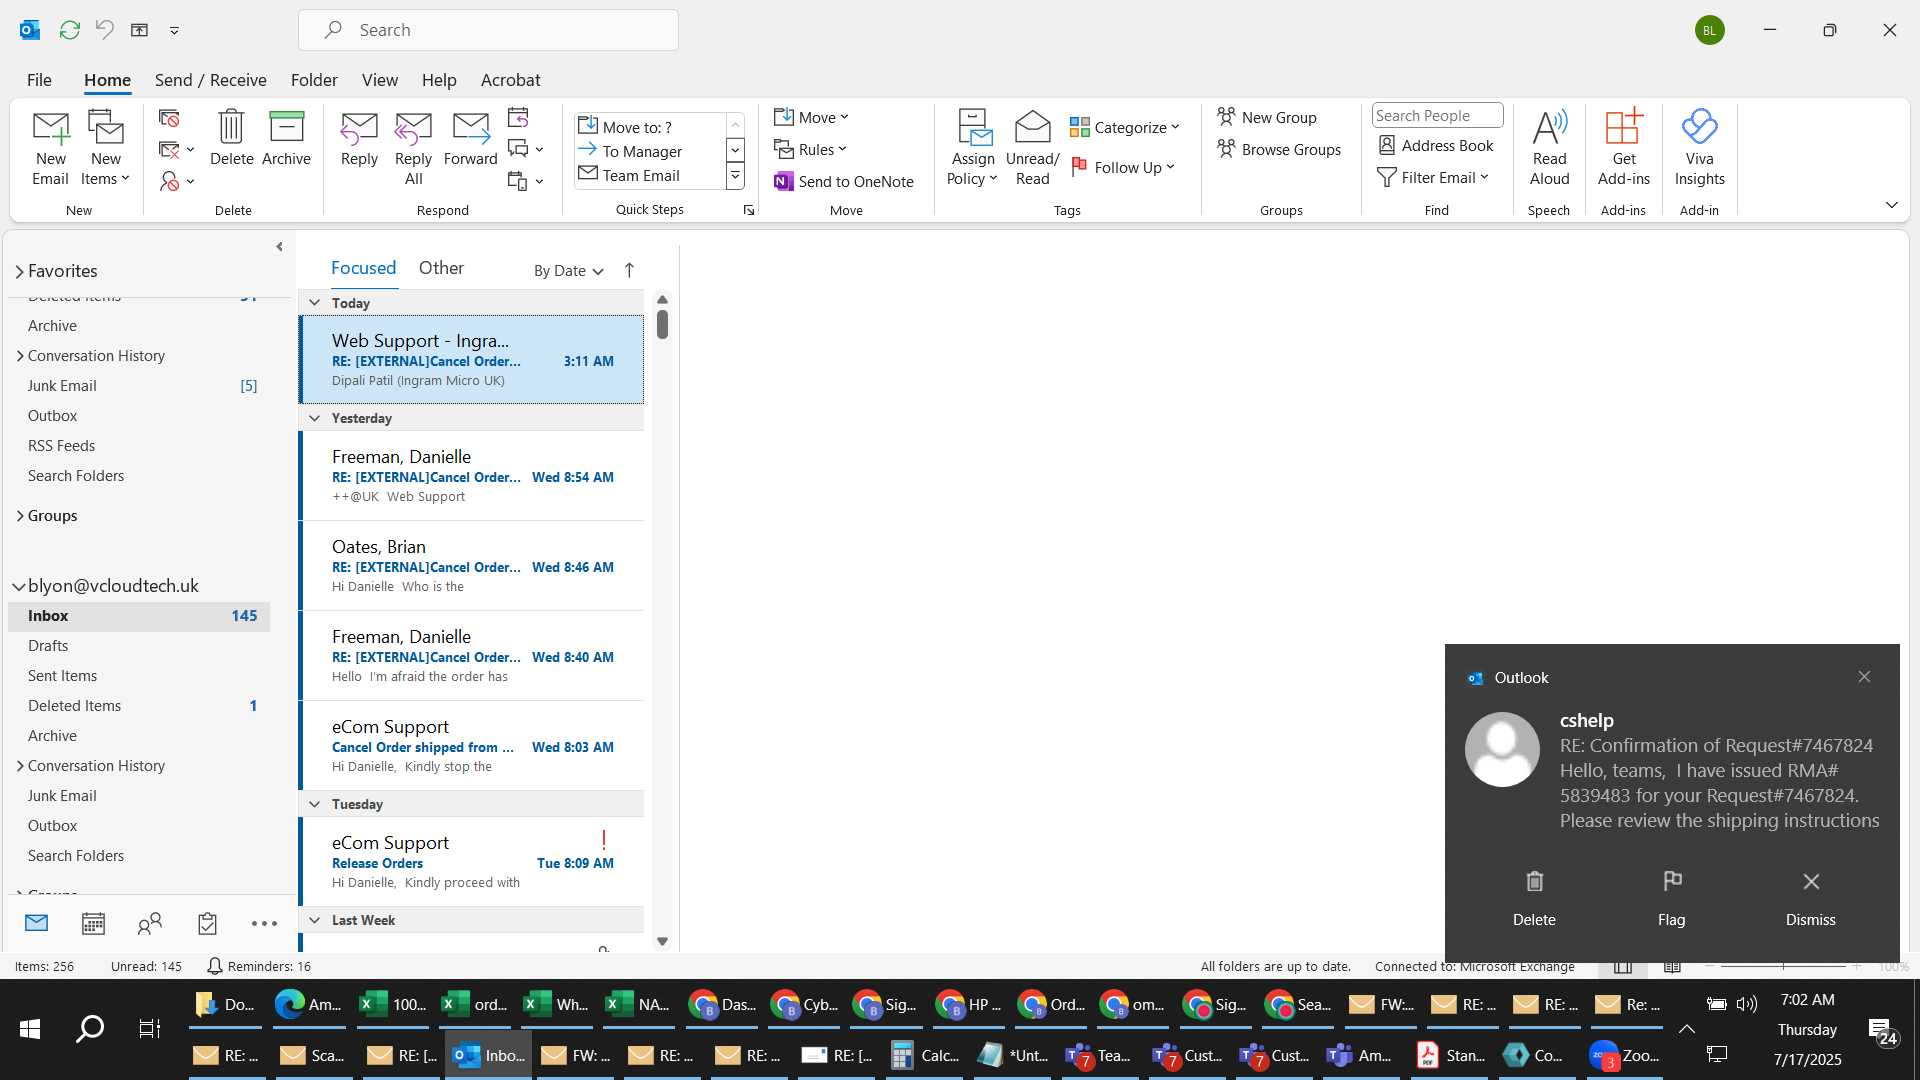Click inside Search People field
The image size is (1920, 1080).
1437,115
